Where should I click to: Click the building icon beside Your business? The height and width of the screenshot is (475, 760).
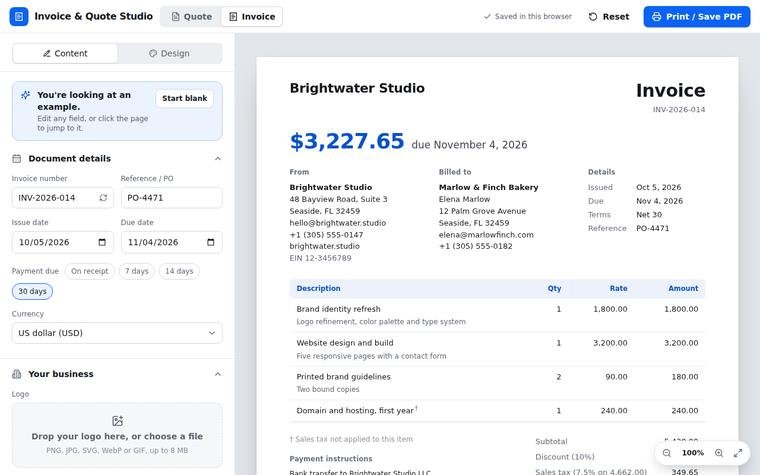[16, 374]
